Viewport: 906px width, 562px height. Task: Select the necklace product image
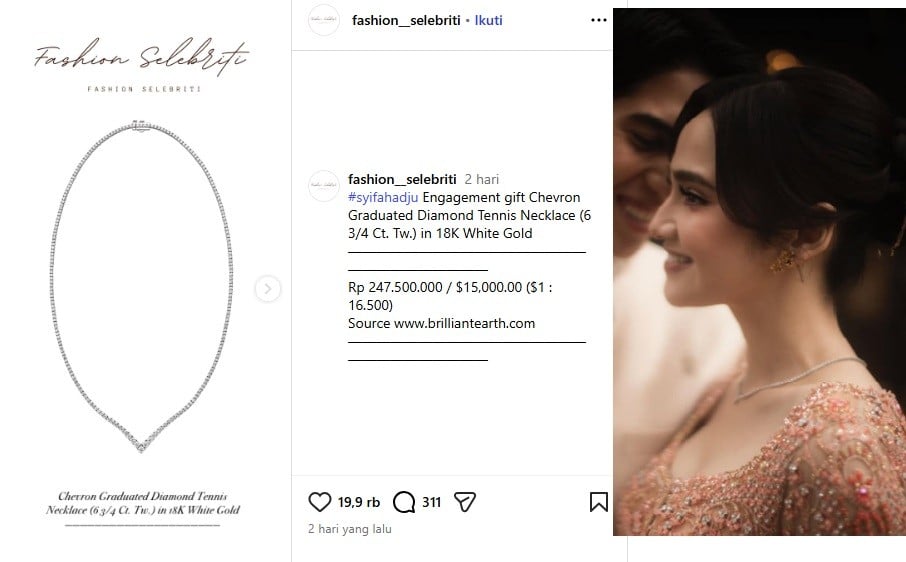pyautogui.click(x=142, y=286)
